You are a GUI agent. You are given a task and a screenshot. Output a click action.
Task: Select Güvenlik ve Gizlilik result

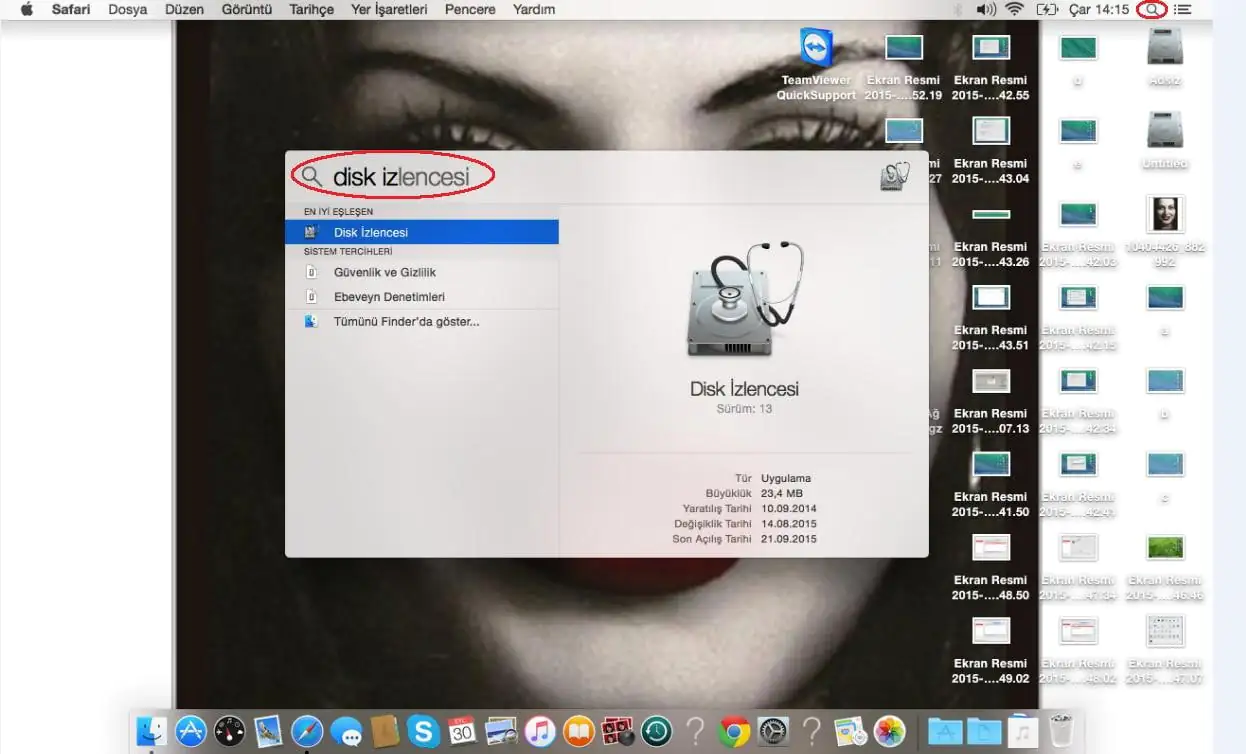pos(384,272)
